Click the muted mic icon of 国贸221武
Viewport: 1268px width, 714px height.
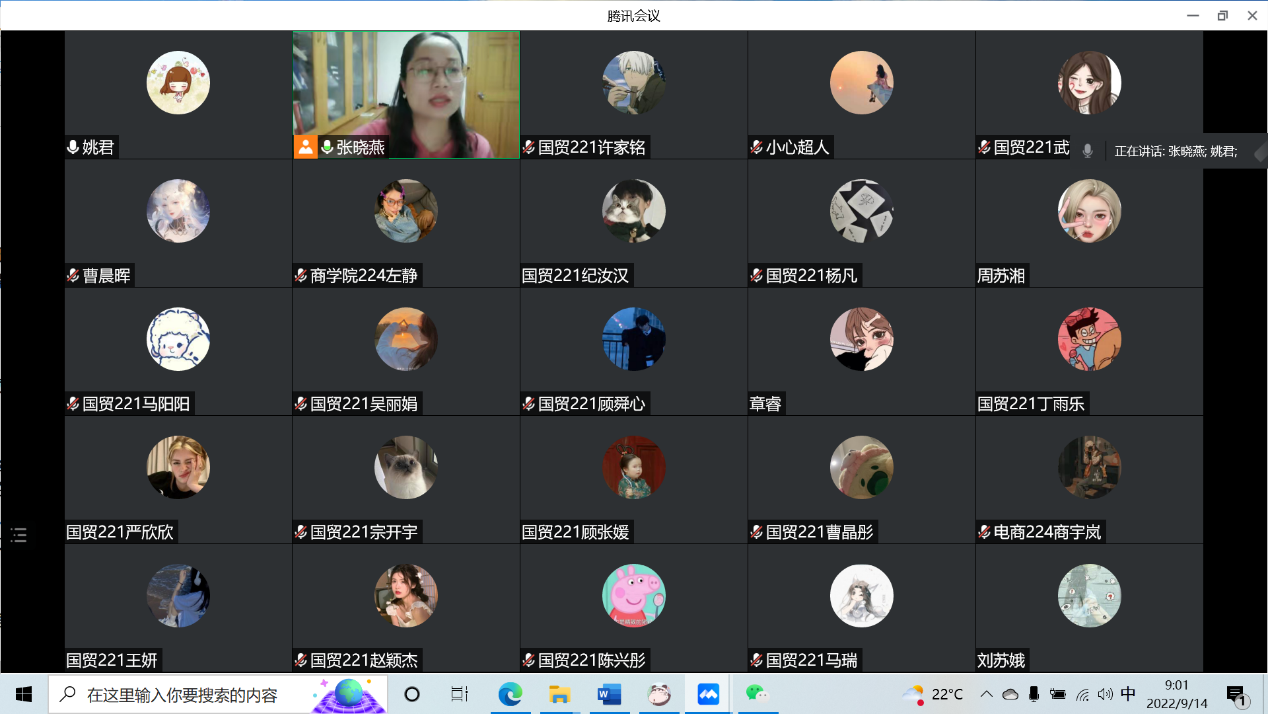click(984, 147)
